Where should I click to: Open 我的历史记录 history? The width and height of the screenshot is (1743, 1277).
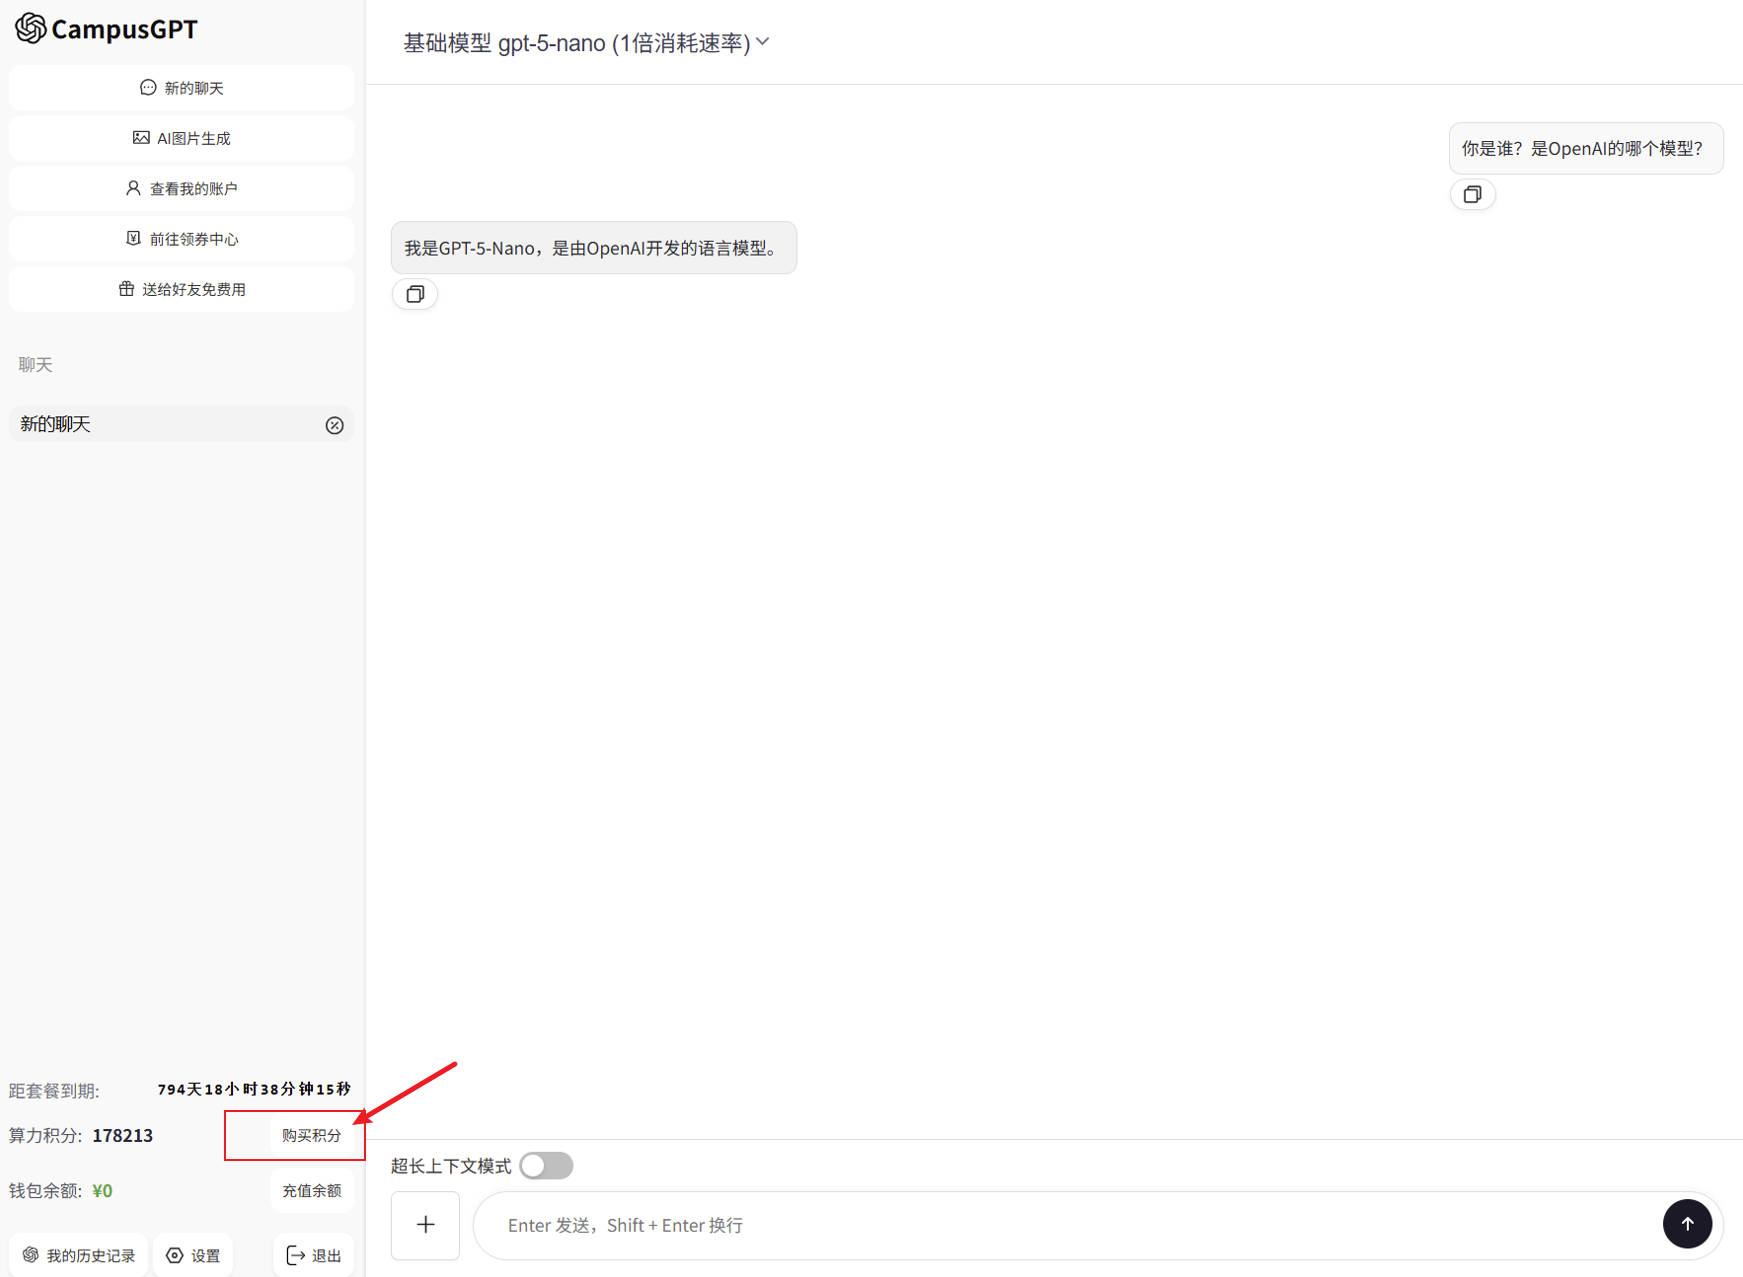(x=79, y=1255)
